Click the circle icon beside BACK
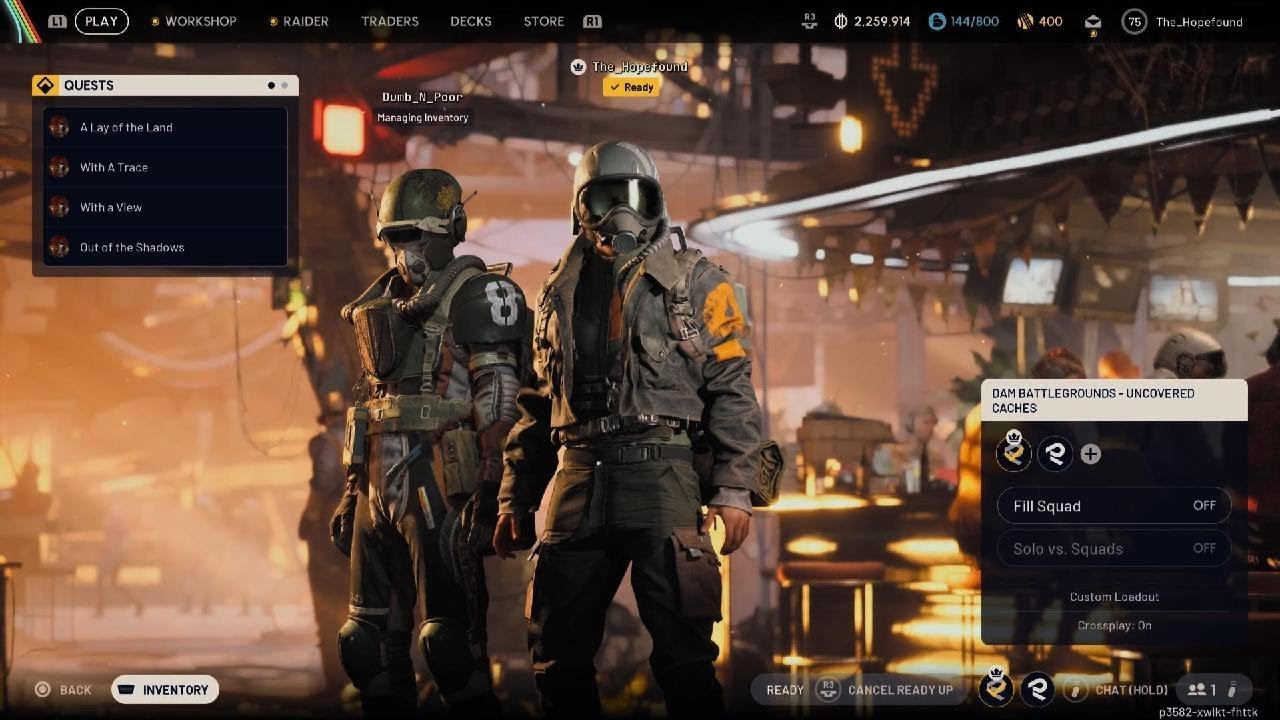Screen dimensions: 1280x720 point(42,690)
